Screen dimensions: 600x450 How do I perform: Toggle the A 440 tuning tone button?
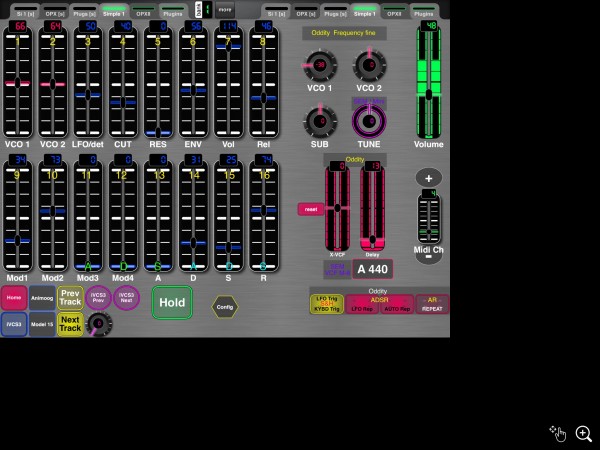372,269
